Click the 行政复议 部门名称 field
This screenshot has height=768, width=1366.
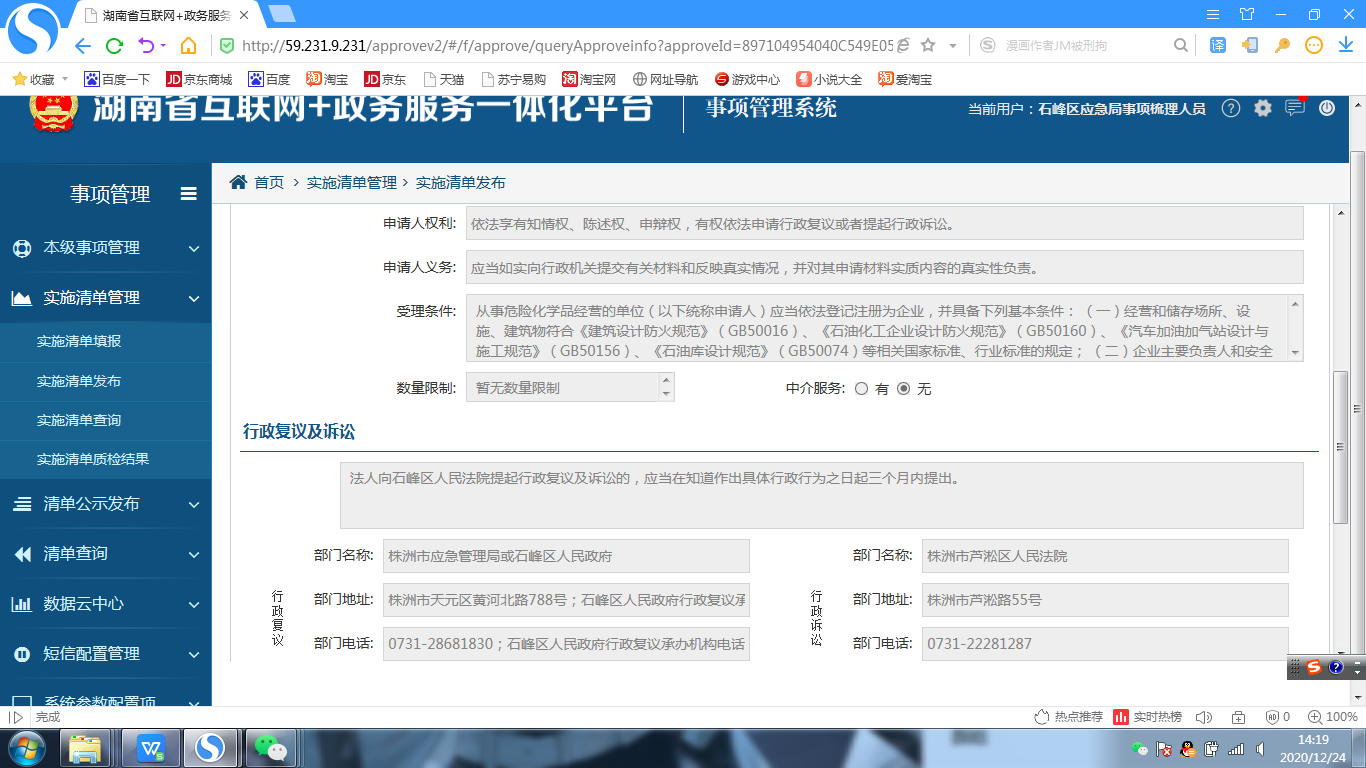566,556
